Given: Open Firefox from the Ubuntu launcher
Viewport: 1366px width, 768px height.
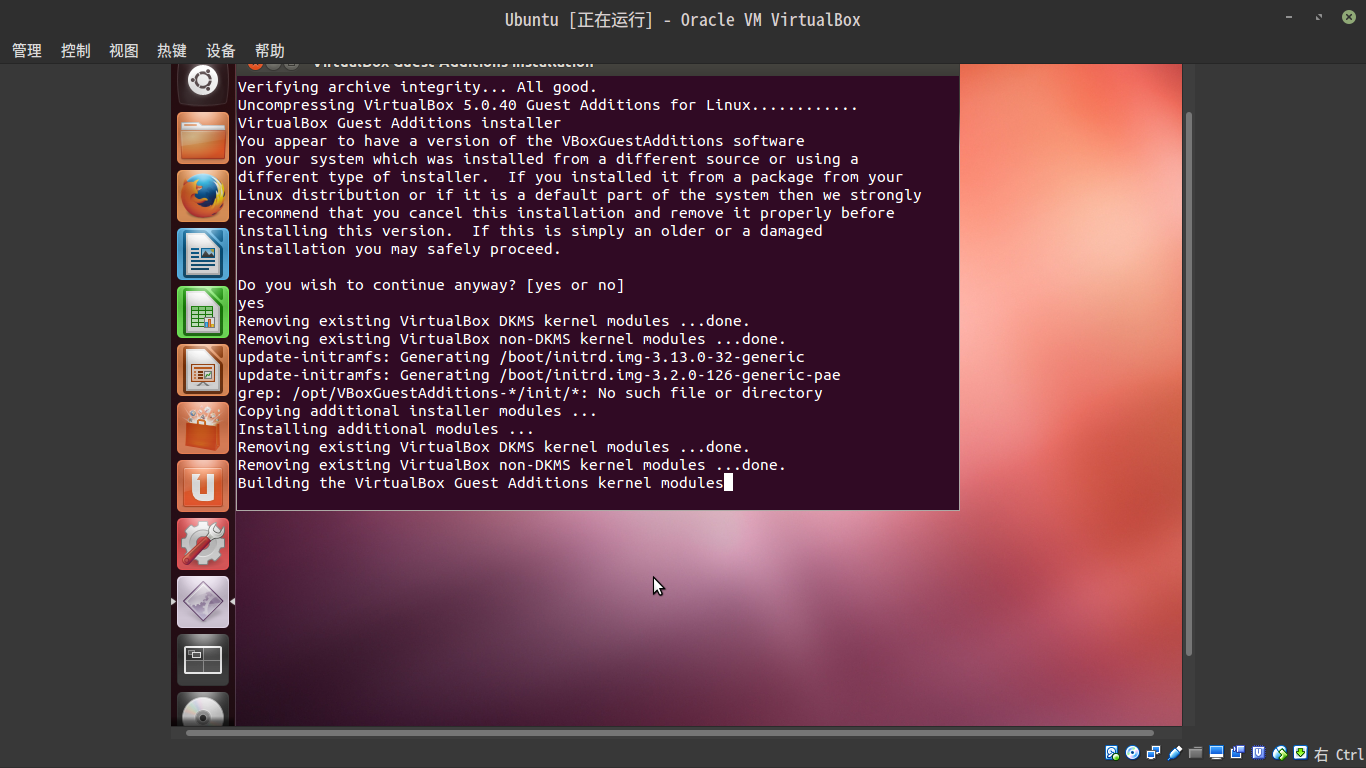Looking at the screenshot, I should [x=203, y=196].
